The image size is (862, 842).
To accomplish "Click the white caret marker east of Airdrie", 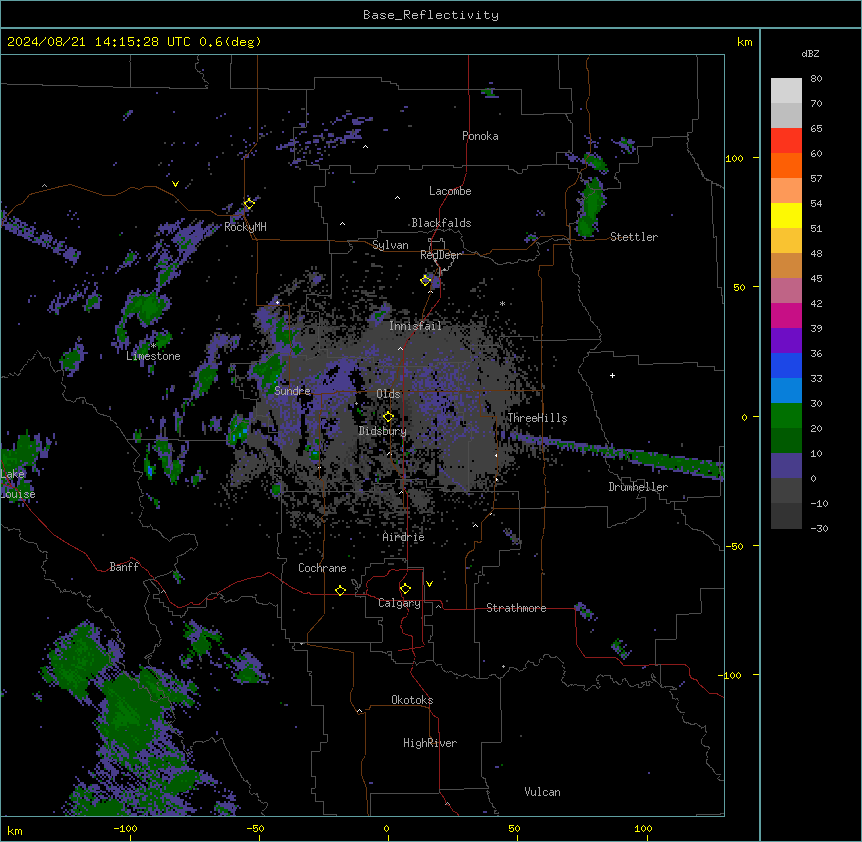I will point(476,525).
